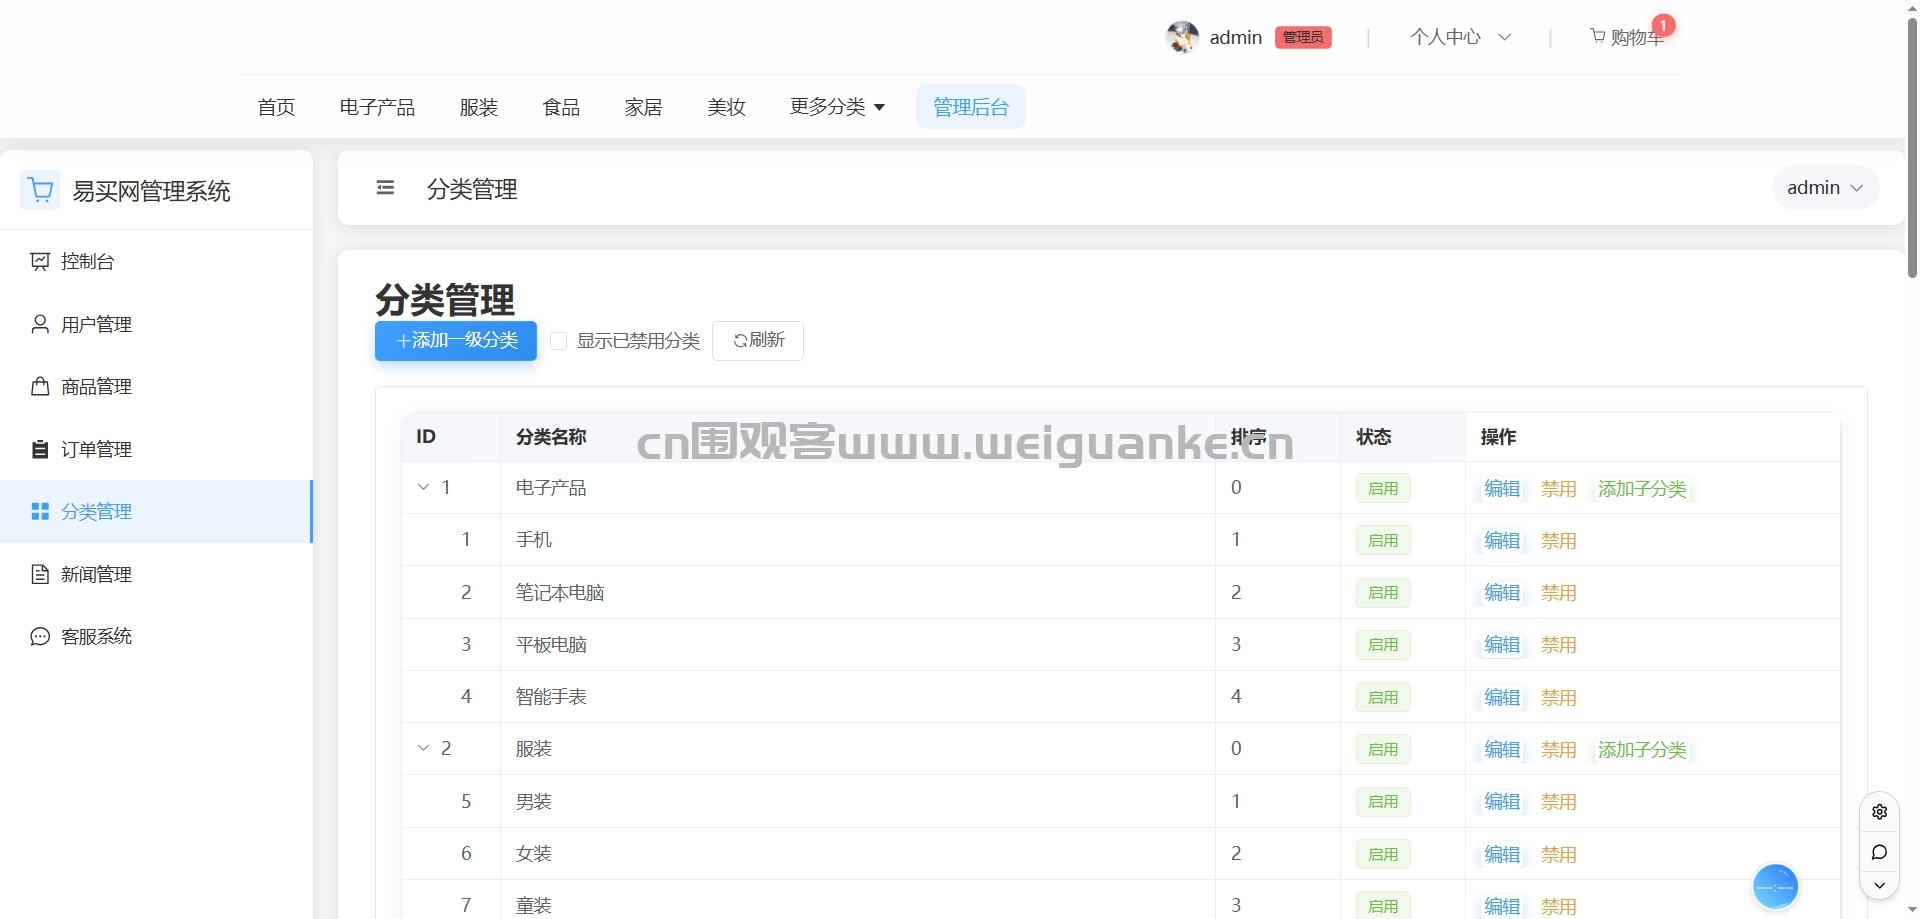The width and height of the screenshot is (1920, 919).
Task: Disable the 智能手表 category
Action: coord(1558,697)
